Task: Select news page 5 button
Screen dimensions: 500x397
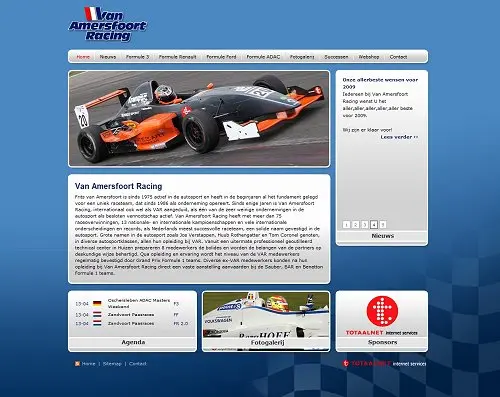Action: 383,225
